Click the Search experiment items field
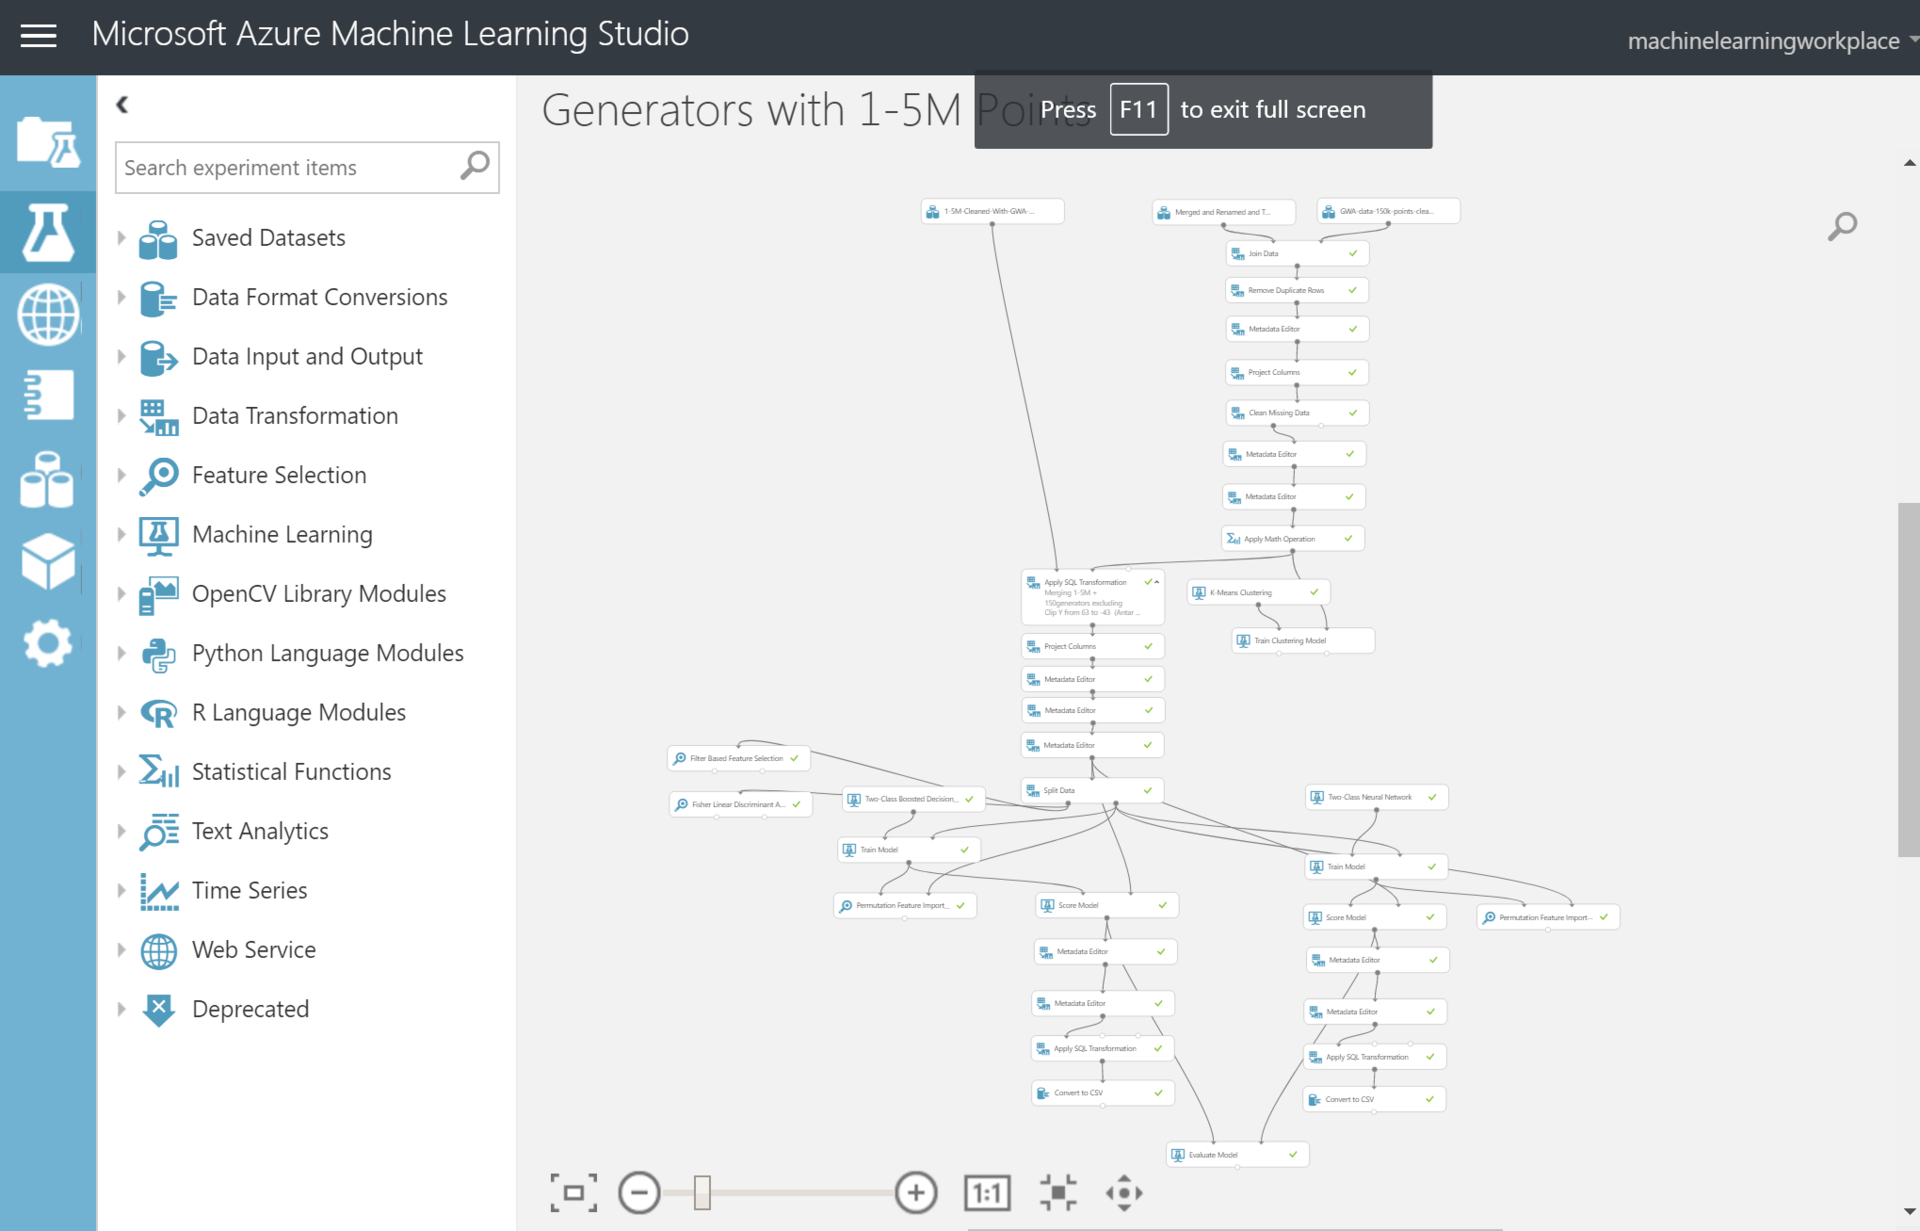 point(287,168)
